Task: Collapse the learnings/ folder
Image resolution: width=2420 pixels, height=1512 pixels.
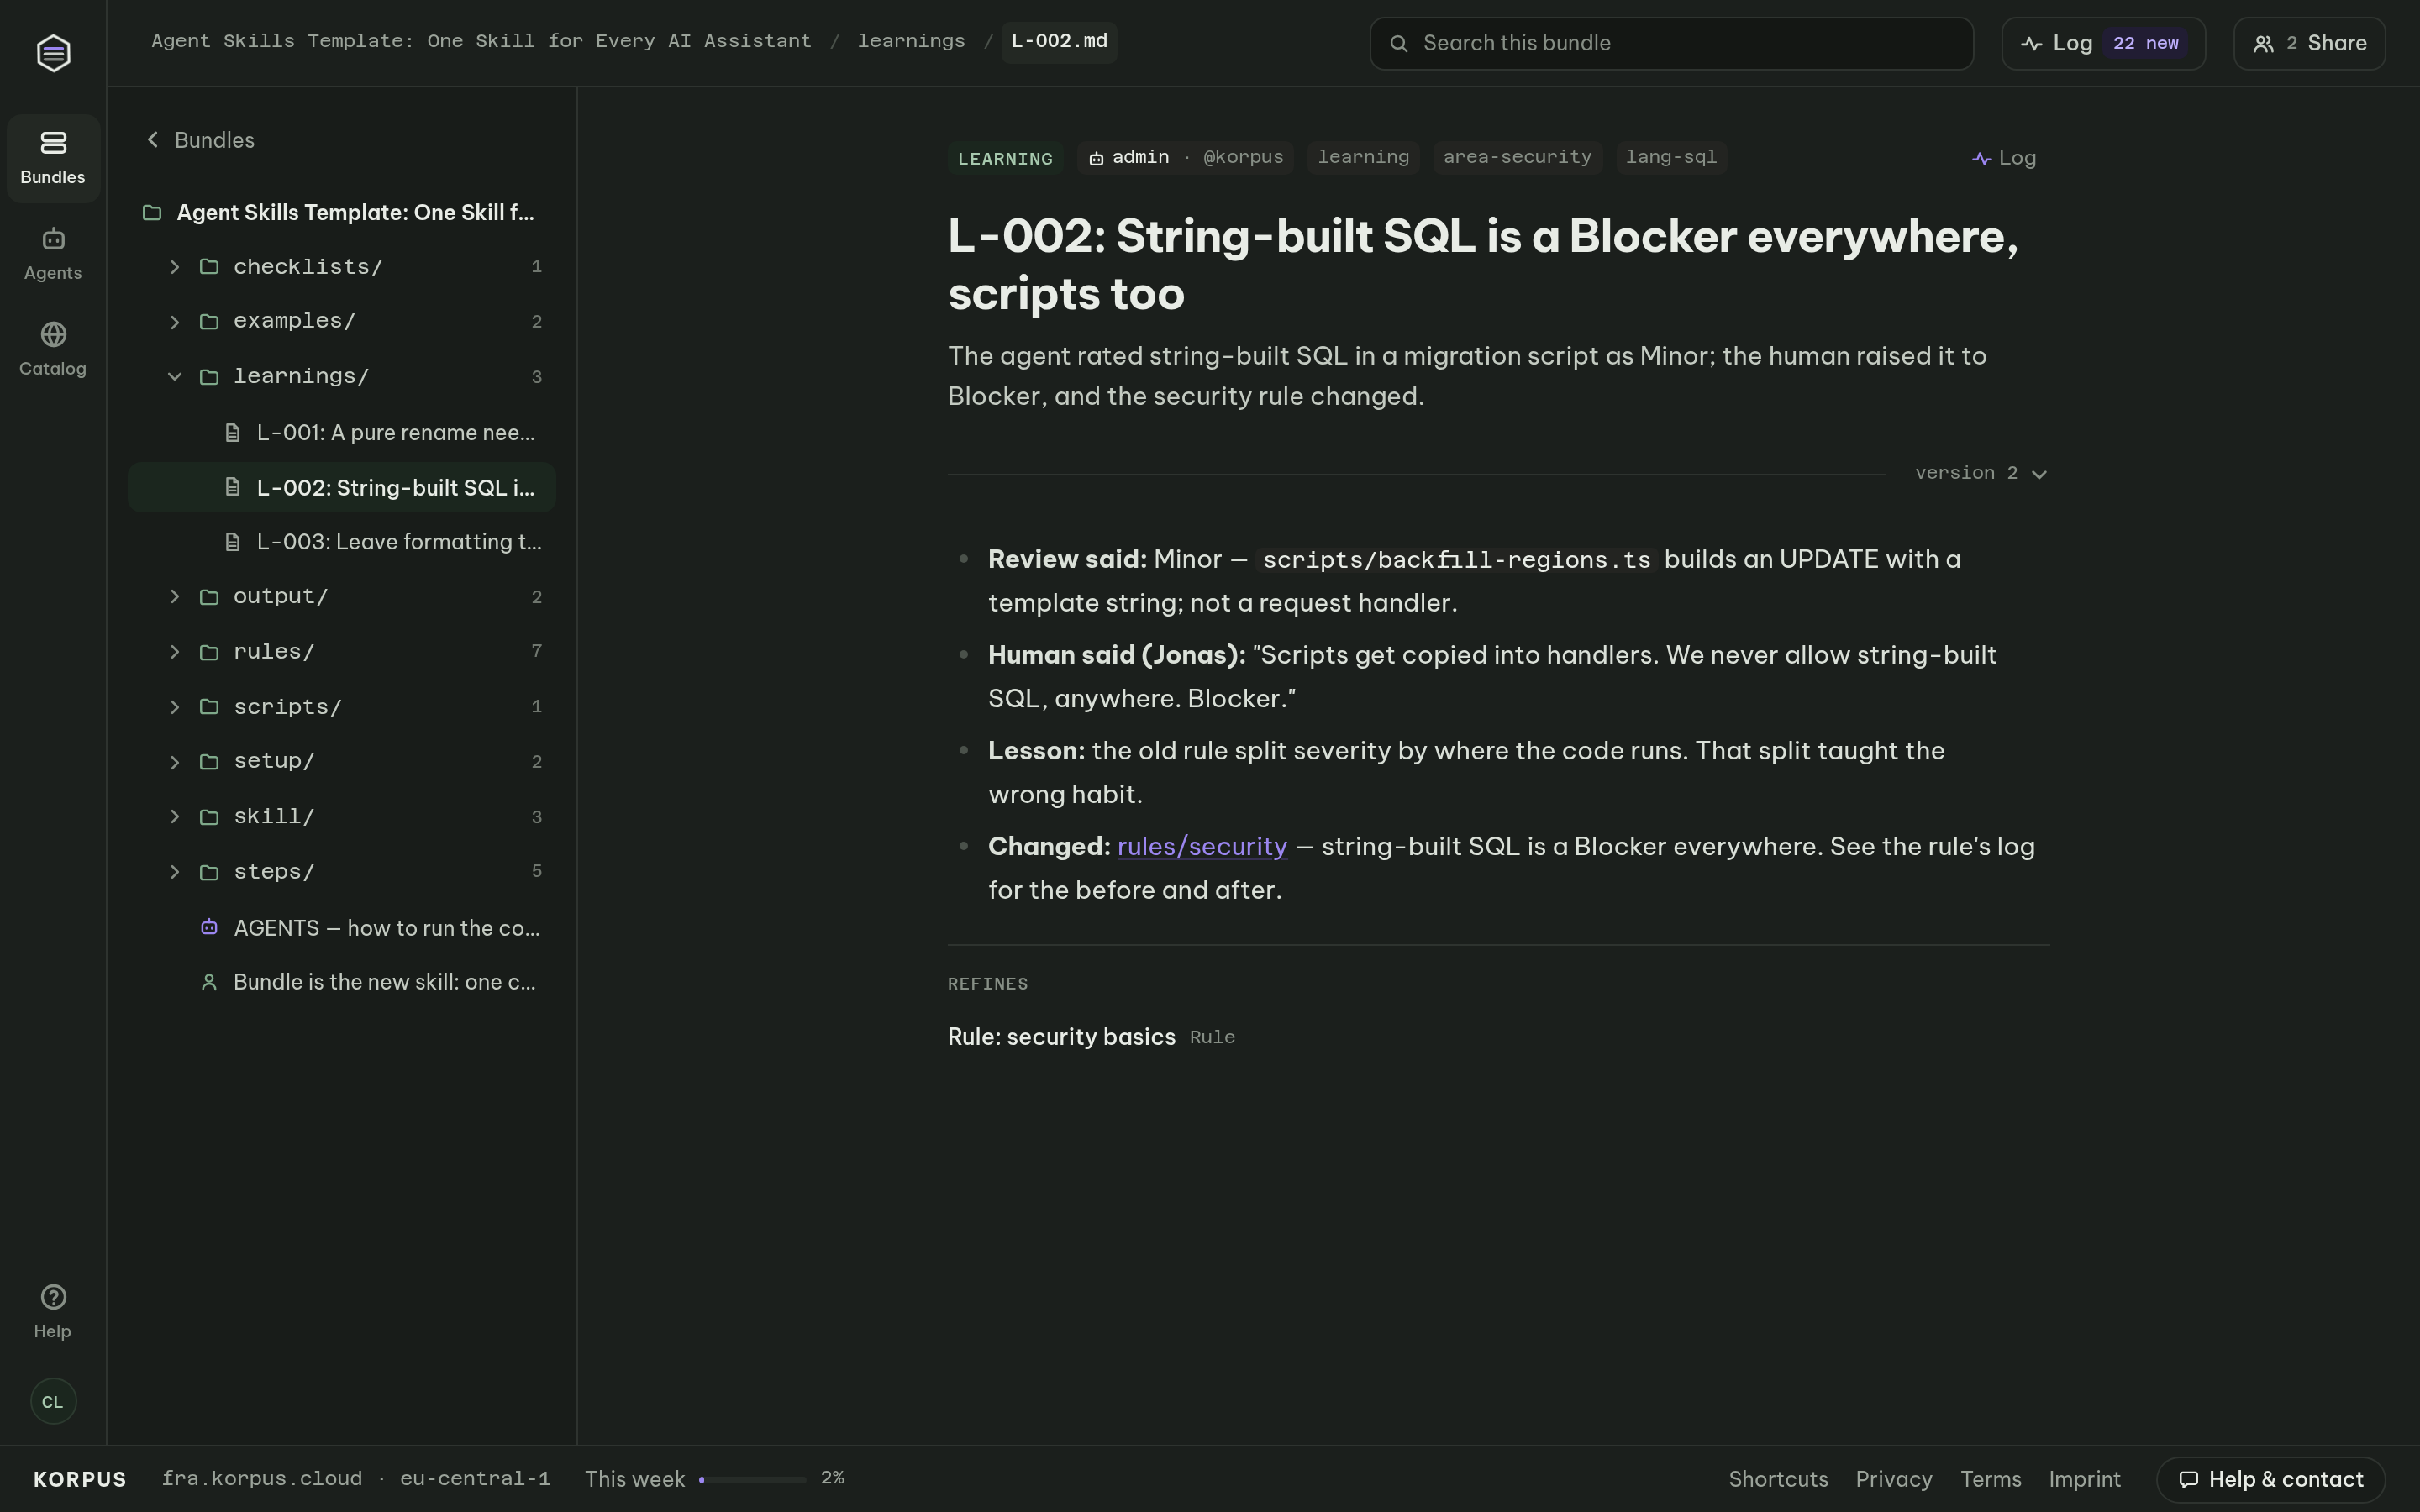Action: pos(175,377)
